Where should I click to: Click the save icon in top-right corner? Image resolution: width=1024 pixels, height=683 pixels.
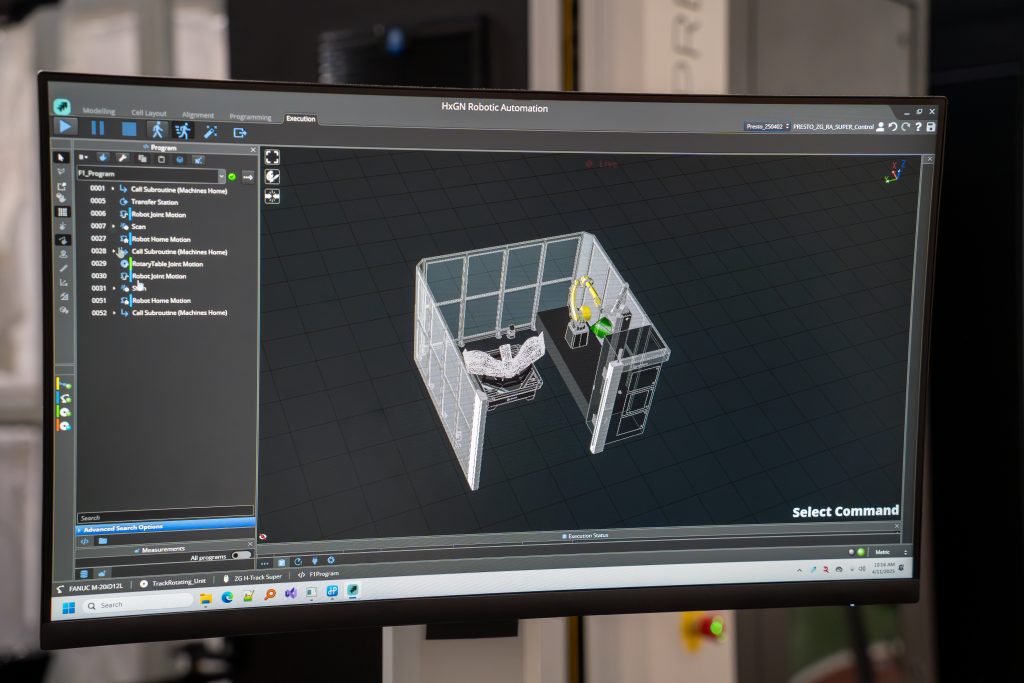[x=931, y=127]
